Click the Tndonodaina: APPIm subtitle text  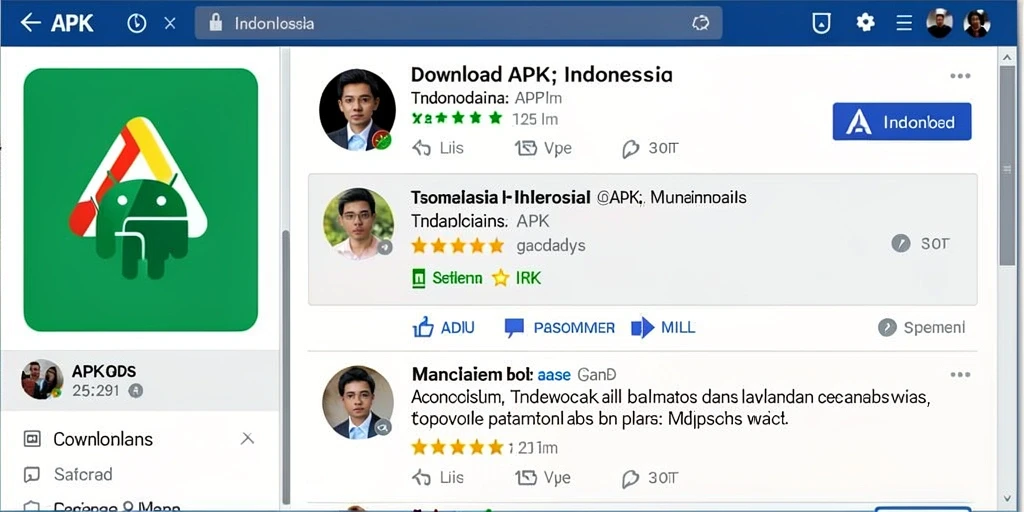(486, 99)
